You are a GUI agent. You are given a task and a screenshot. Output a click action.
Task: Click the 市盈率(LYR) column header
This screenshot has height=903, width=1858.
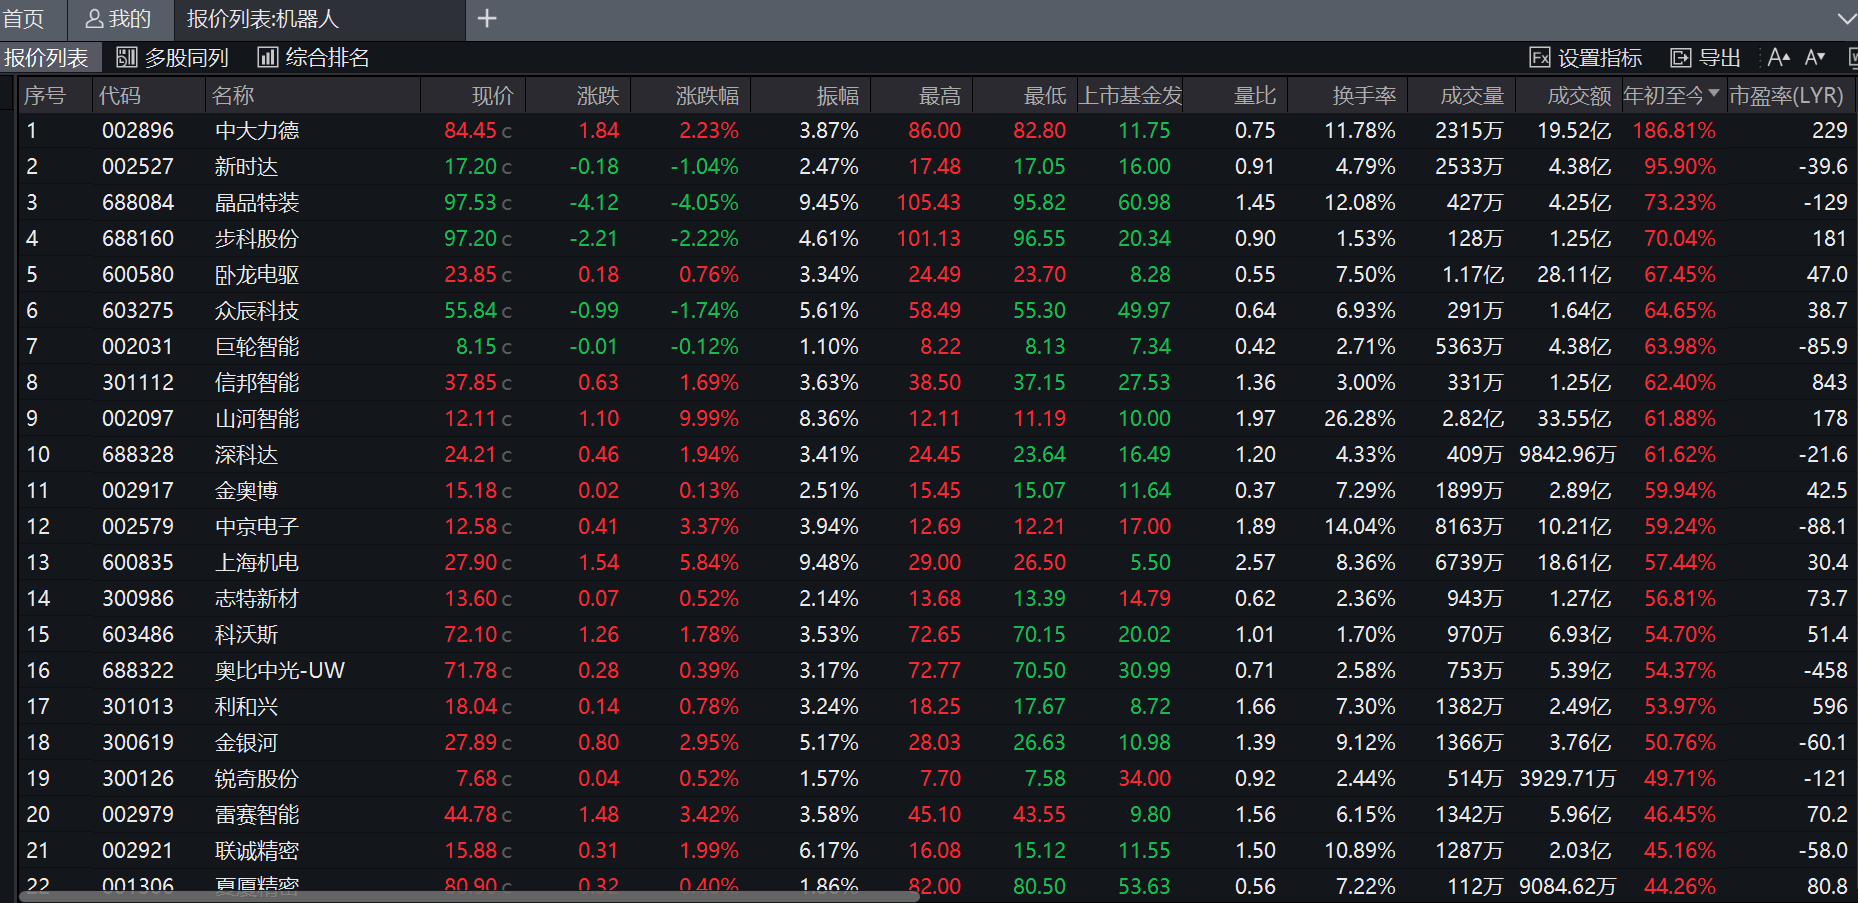(1786, 96)
